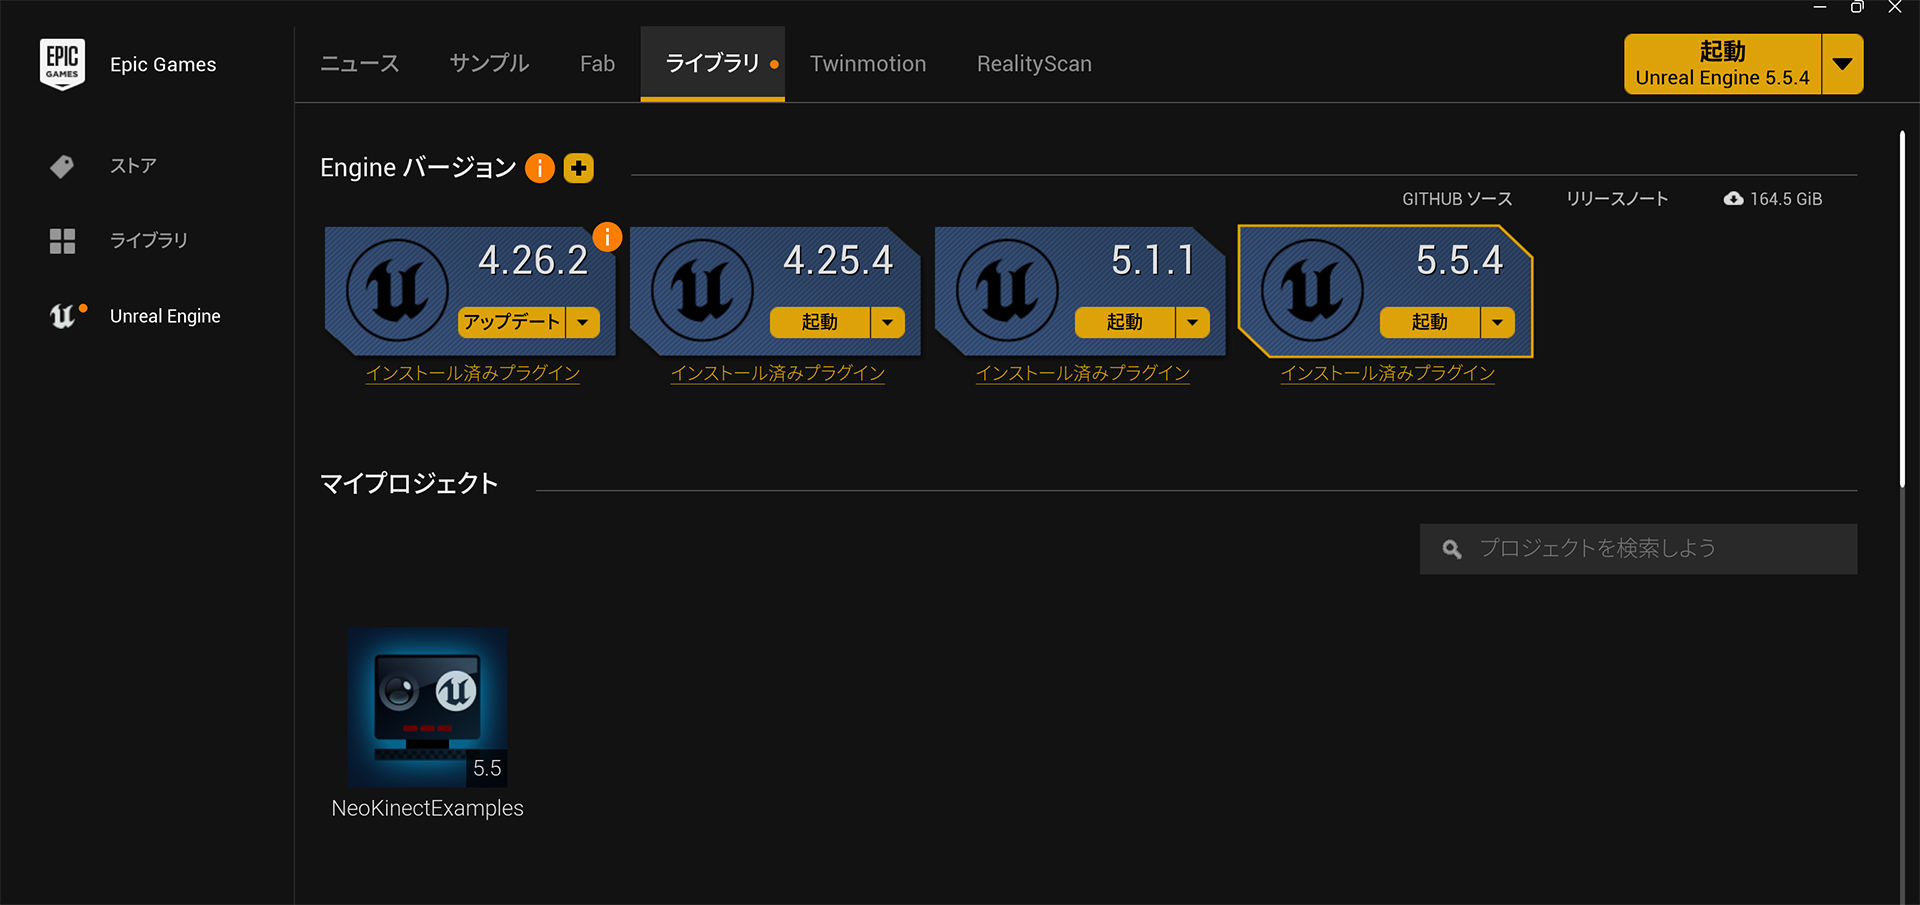Expand options arrow on 5.1.1 card
The image size is (1920, 905).
click(1193, 322)
